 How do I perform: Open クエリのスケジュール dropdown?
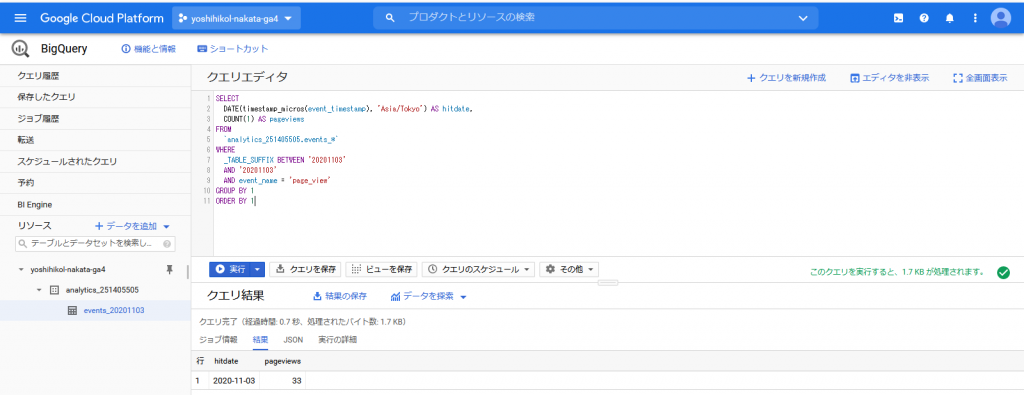click(x=479, y=269)
